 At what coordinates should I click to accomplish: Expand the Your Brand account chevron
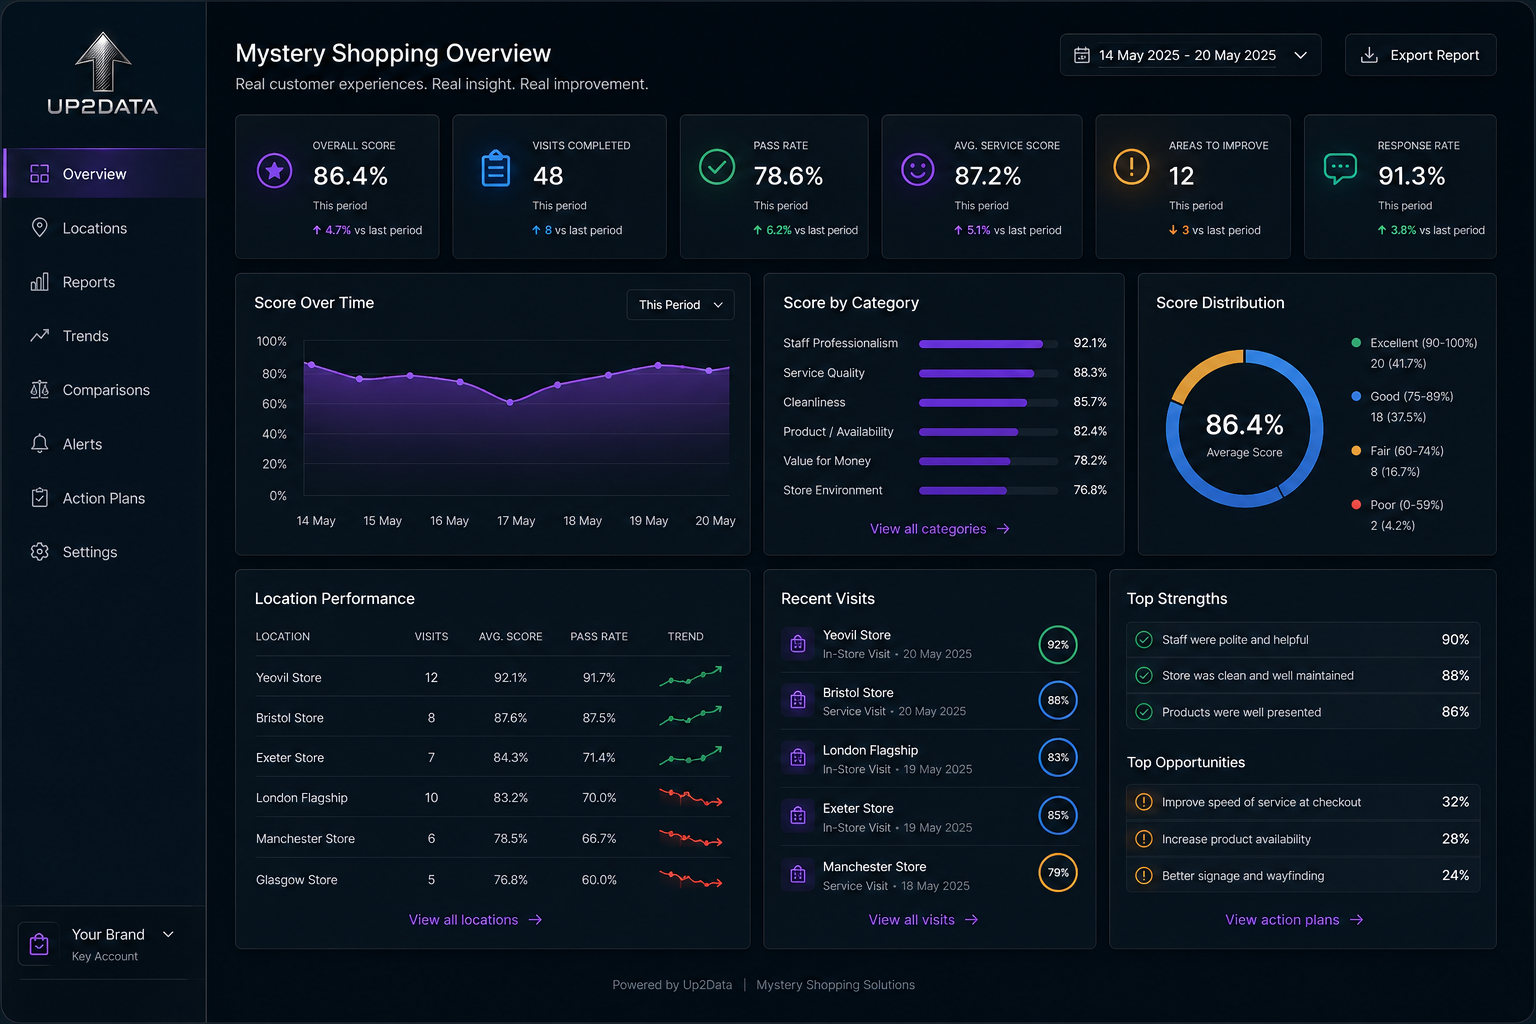tap(168, 934)
